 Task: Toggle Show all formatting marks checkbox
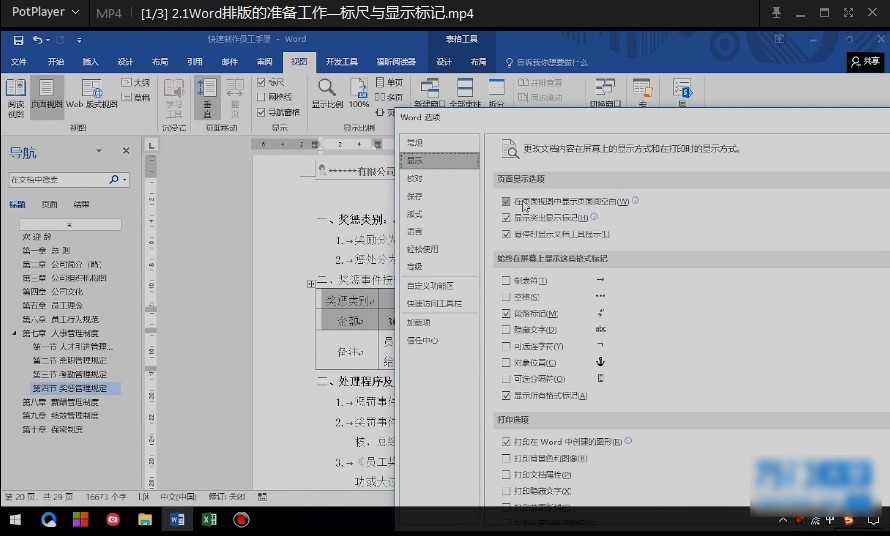(x=506, y=395)
